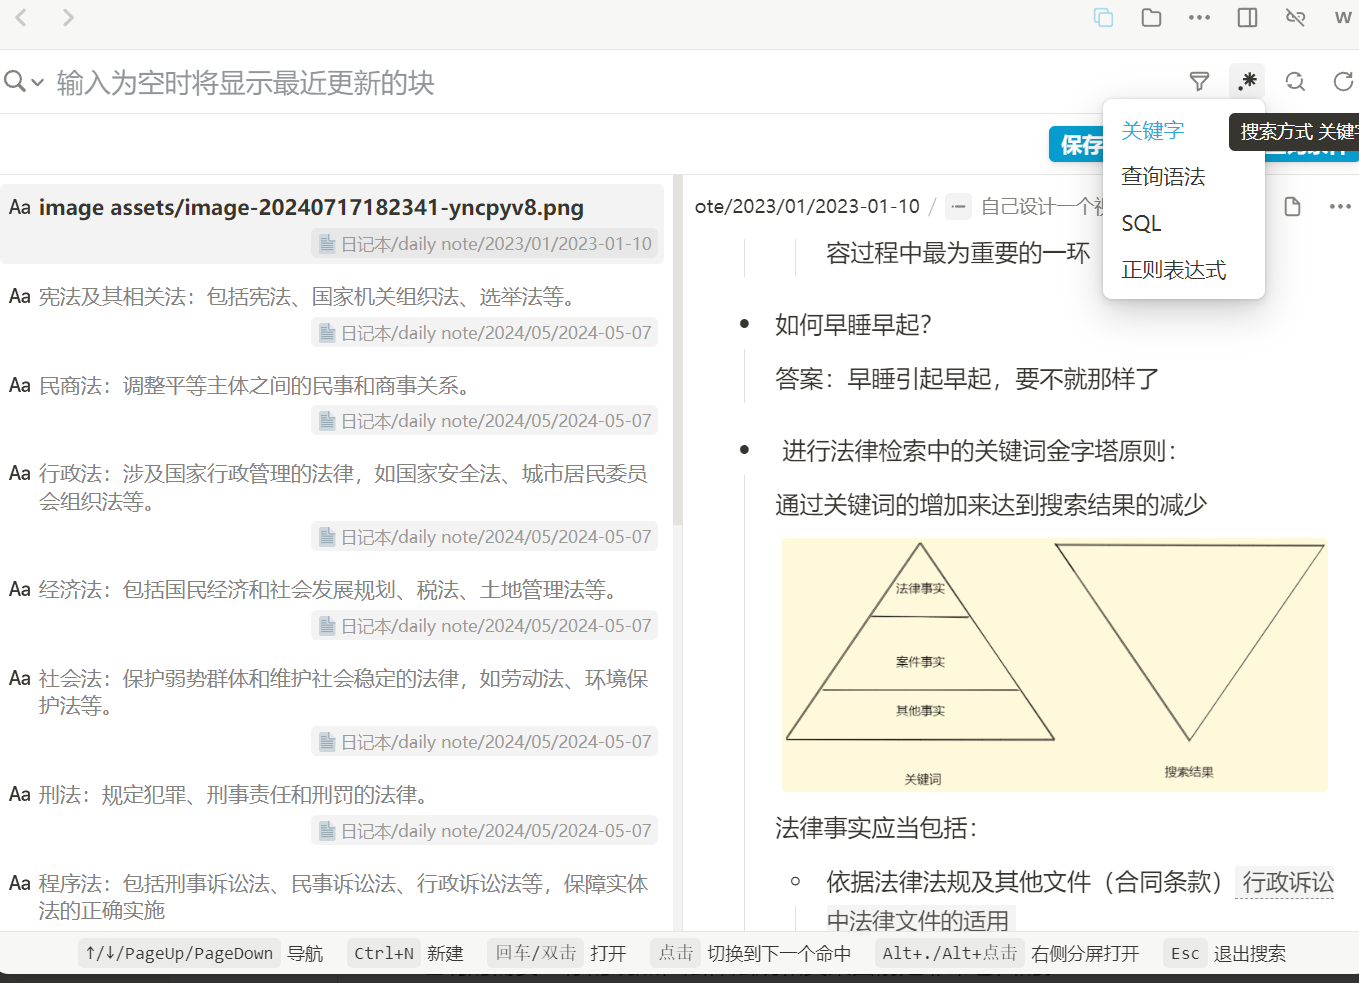The width and height of the screenshot is (1359, 983).
Task: Click the asterisk search method icon
Action: pyautogui.click(x=1247, y=82)
